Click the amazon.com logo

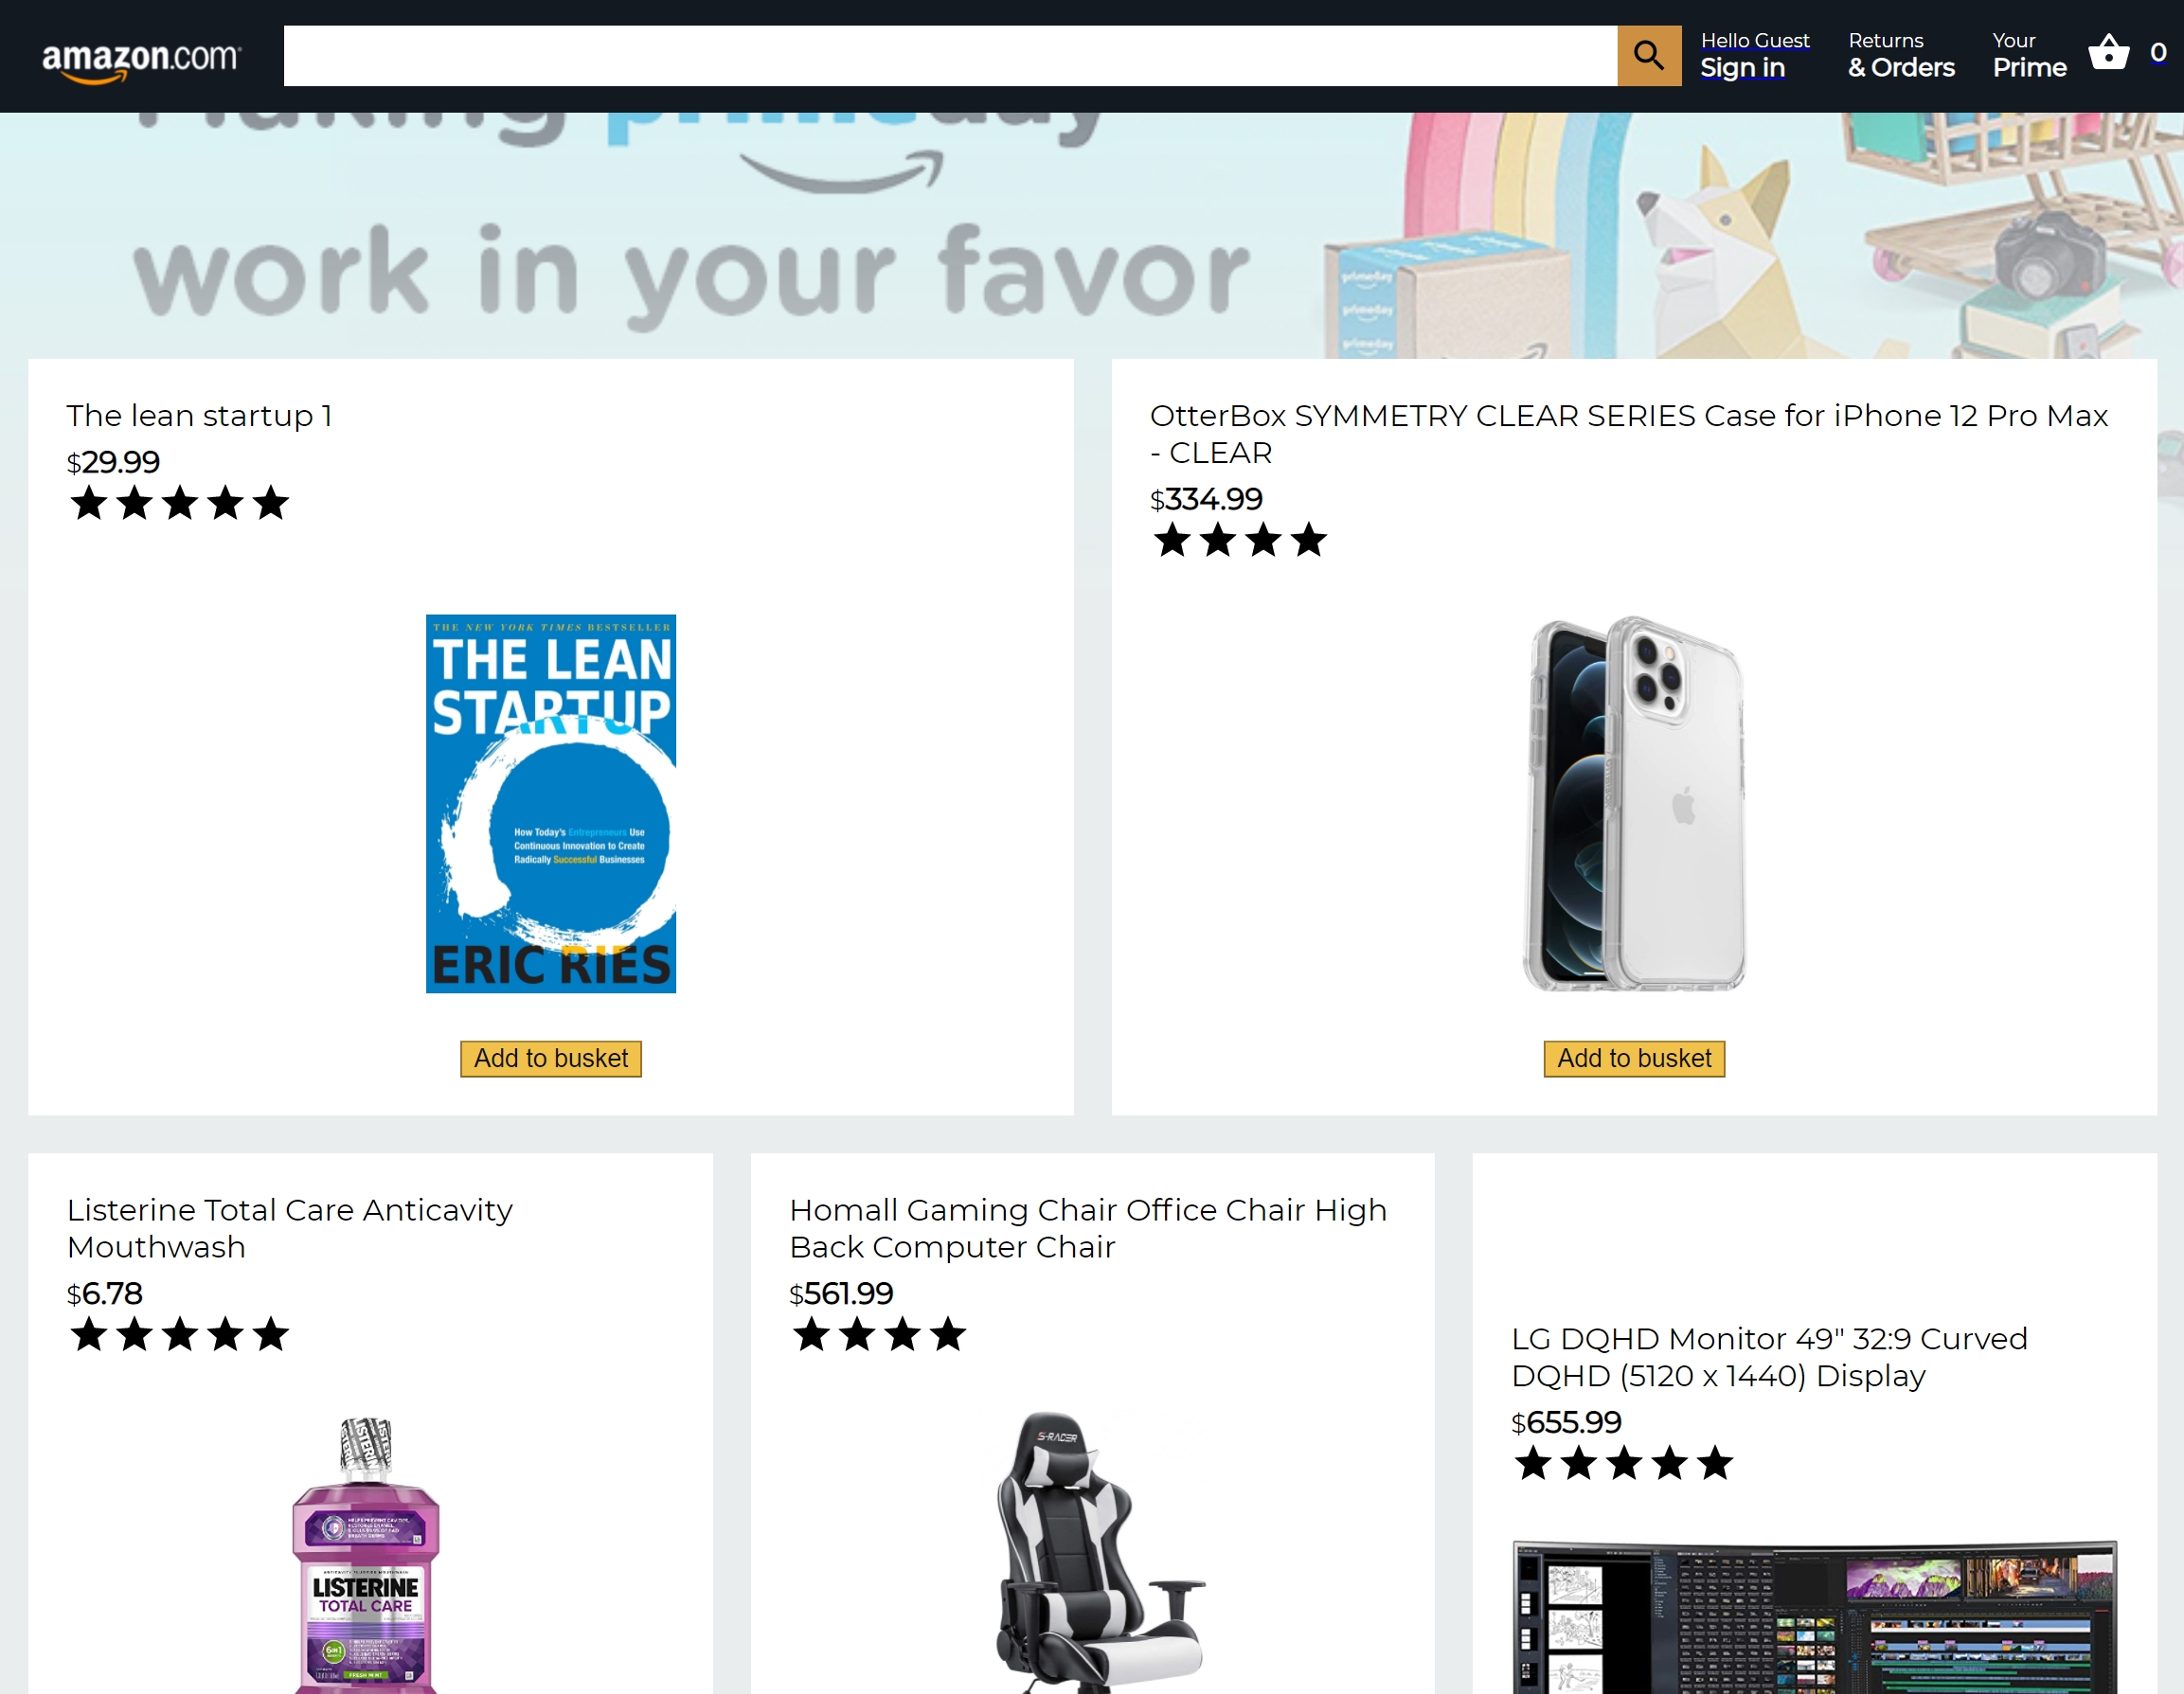point(140,59)
